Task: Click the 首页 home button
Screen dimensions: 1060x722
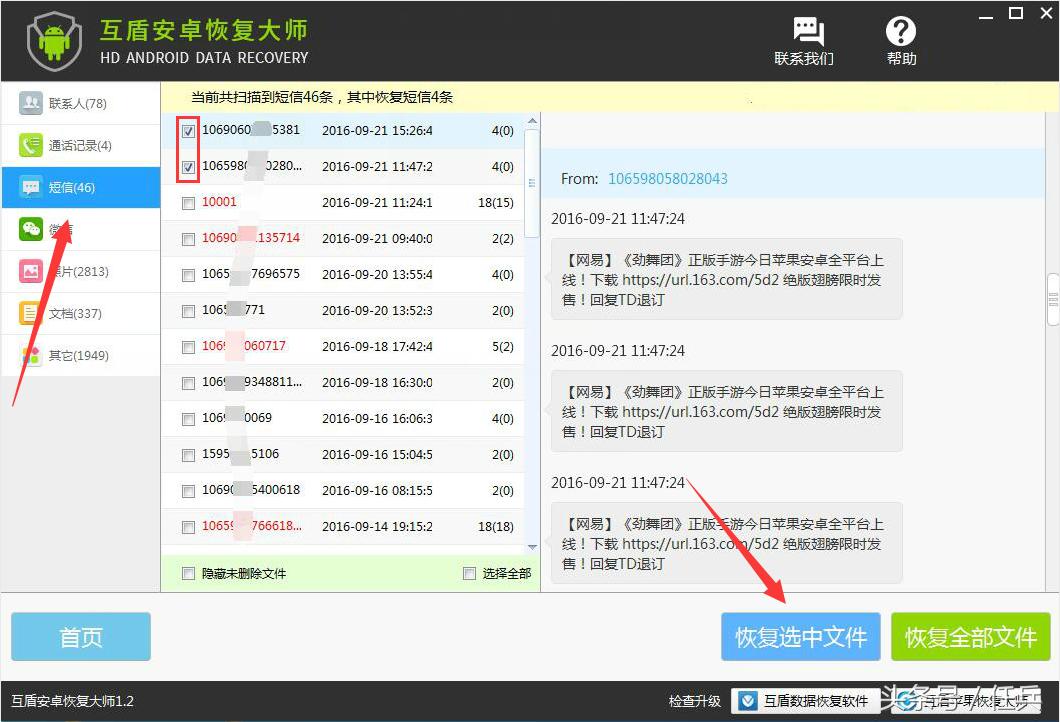Action: tap(80, 636)
